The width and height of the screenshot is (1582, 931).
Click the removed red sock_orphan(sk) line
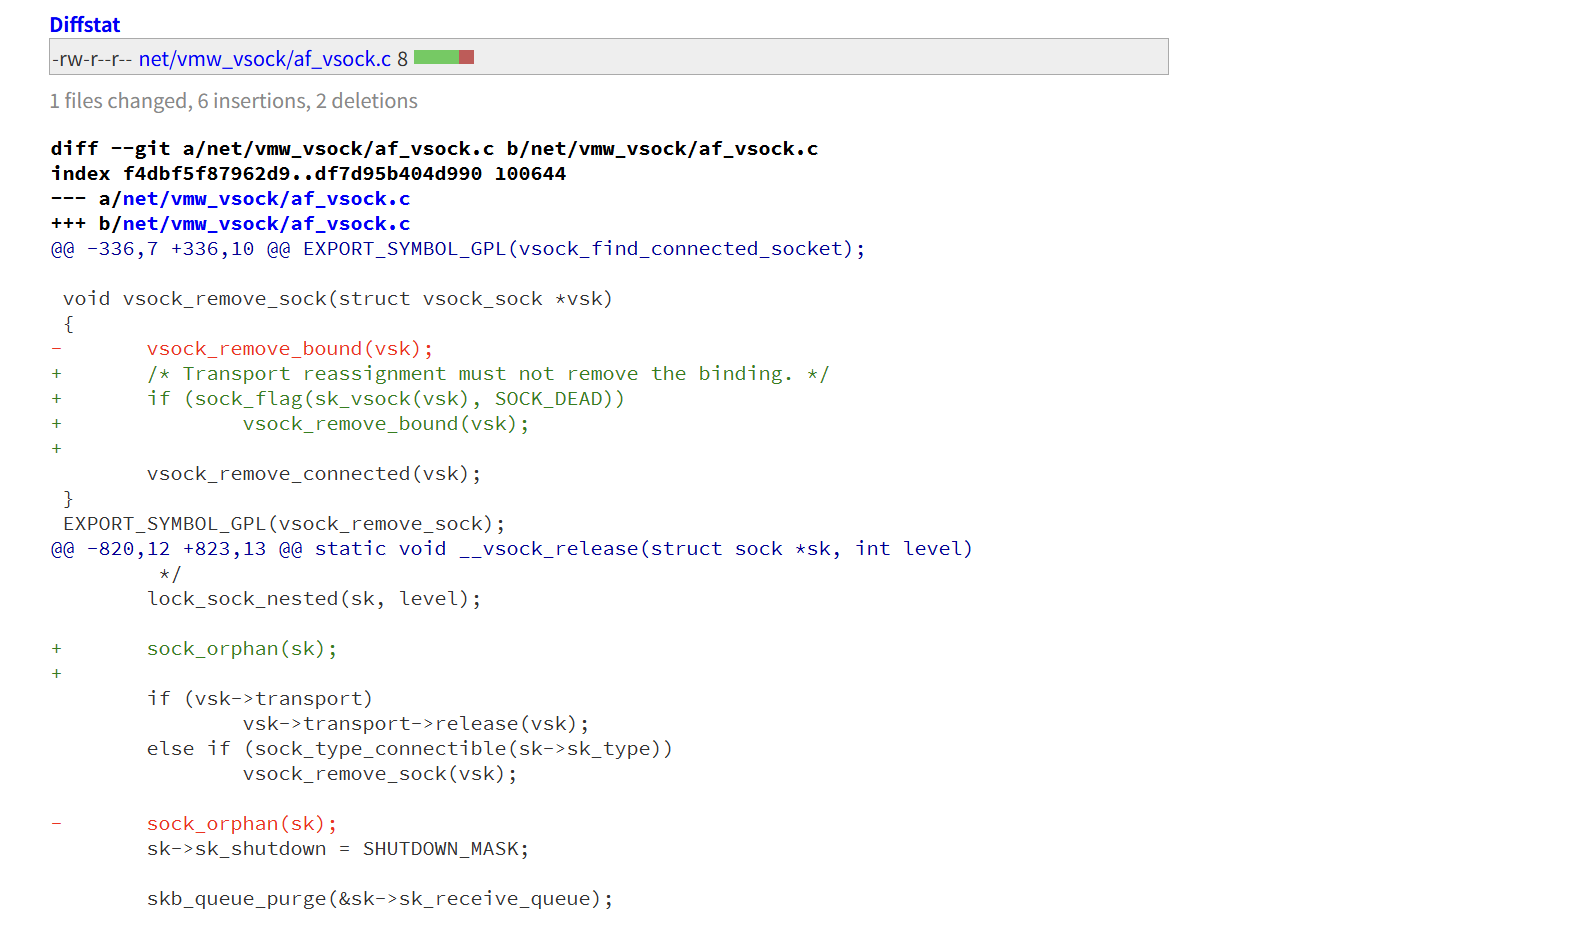coord(241,824)
